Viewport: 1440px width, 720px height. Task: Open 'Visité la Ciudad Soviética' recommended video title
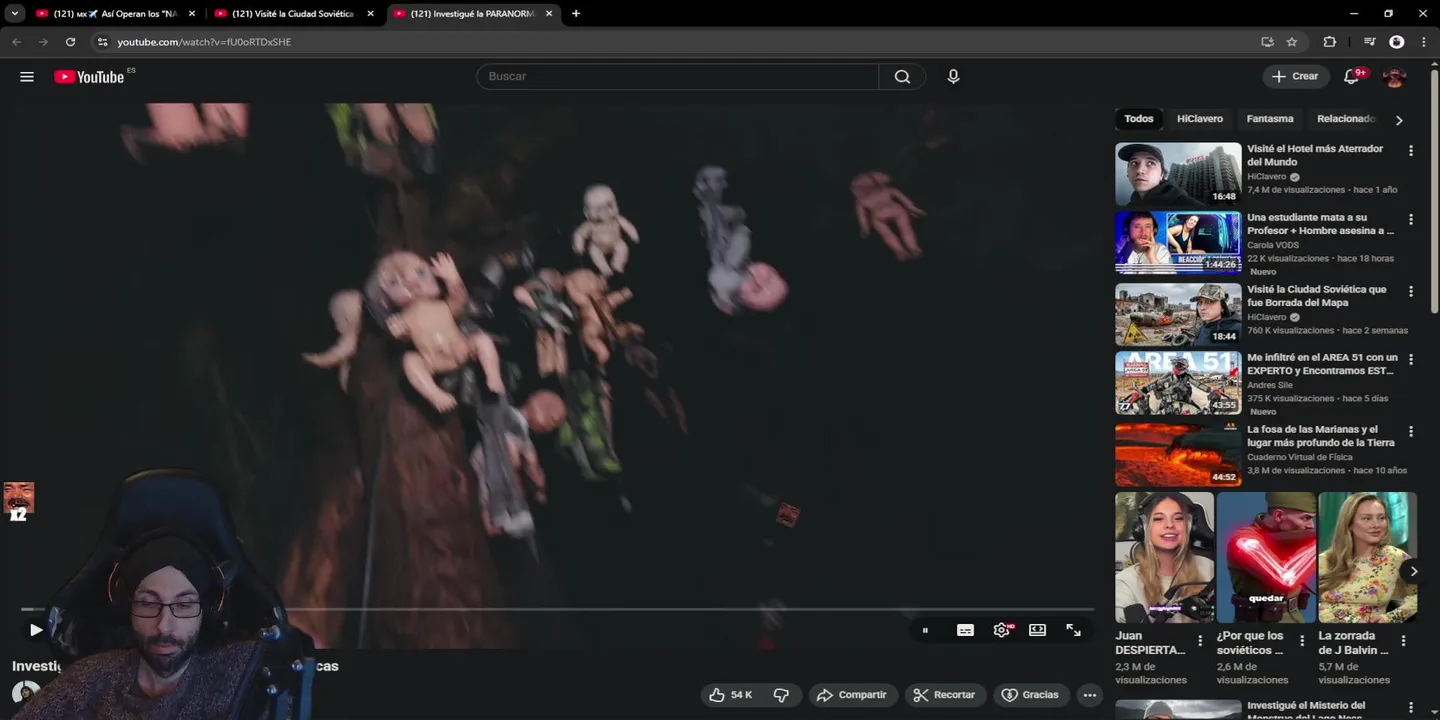coord(1317,296)
